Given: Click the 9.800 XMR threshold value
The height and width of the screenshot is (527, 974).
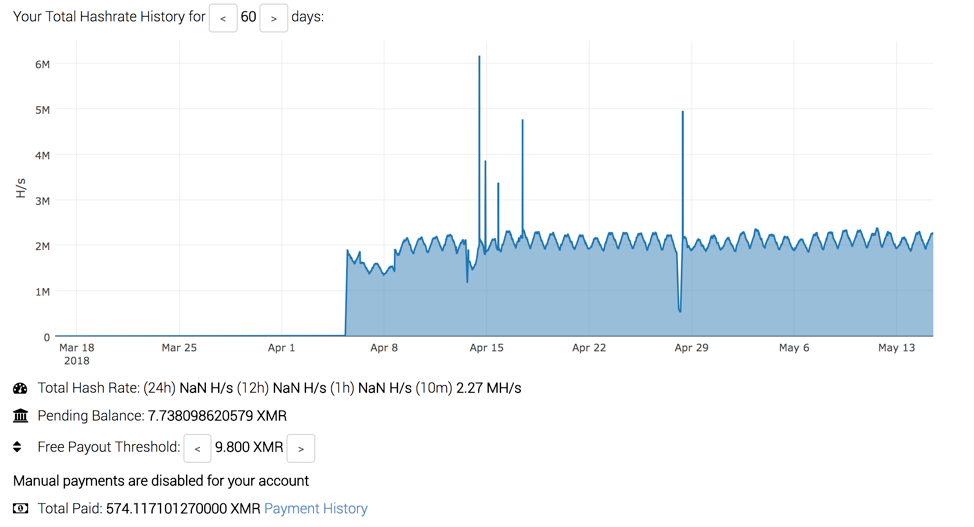Looking at the screenshot, I should (249, 448).
